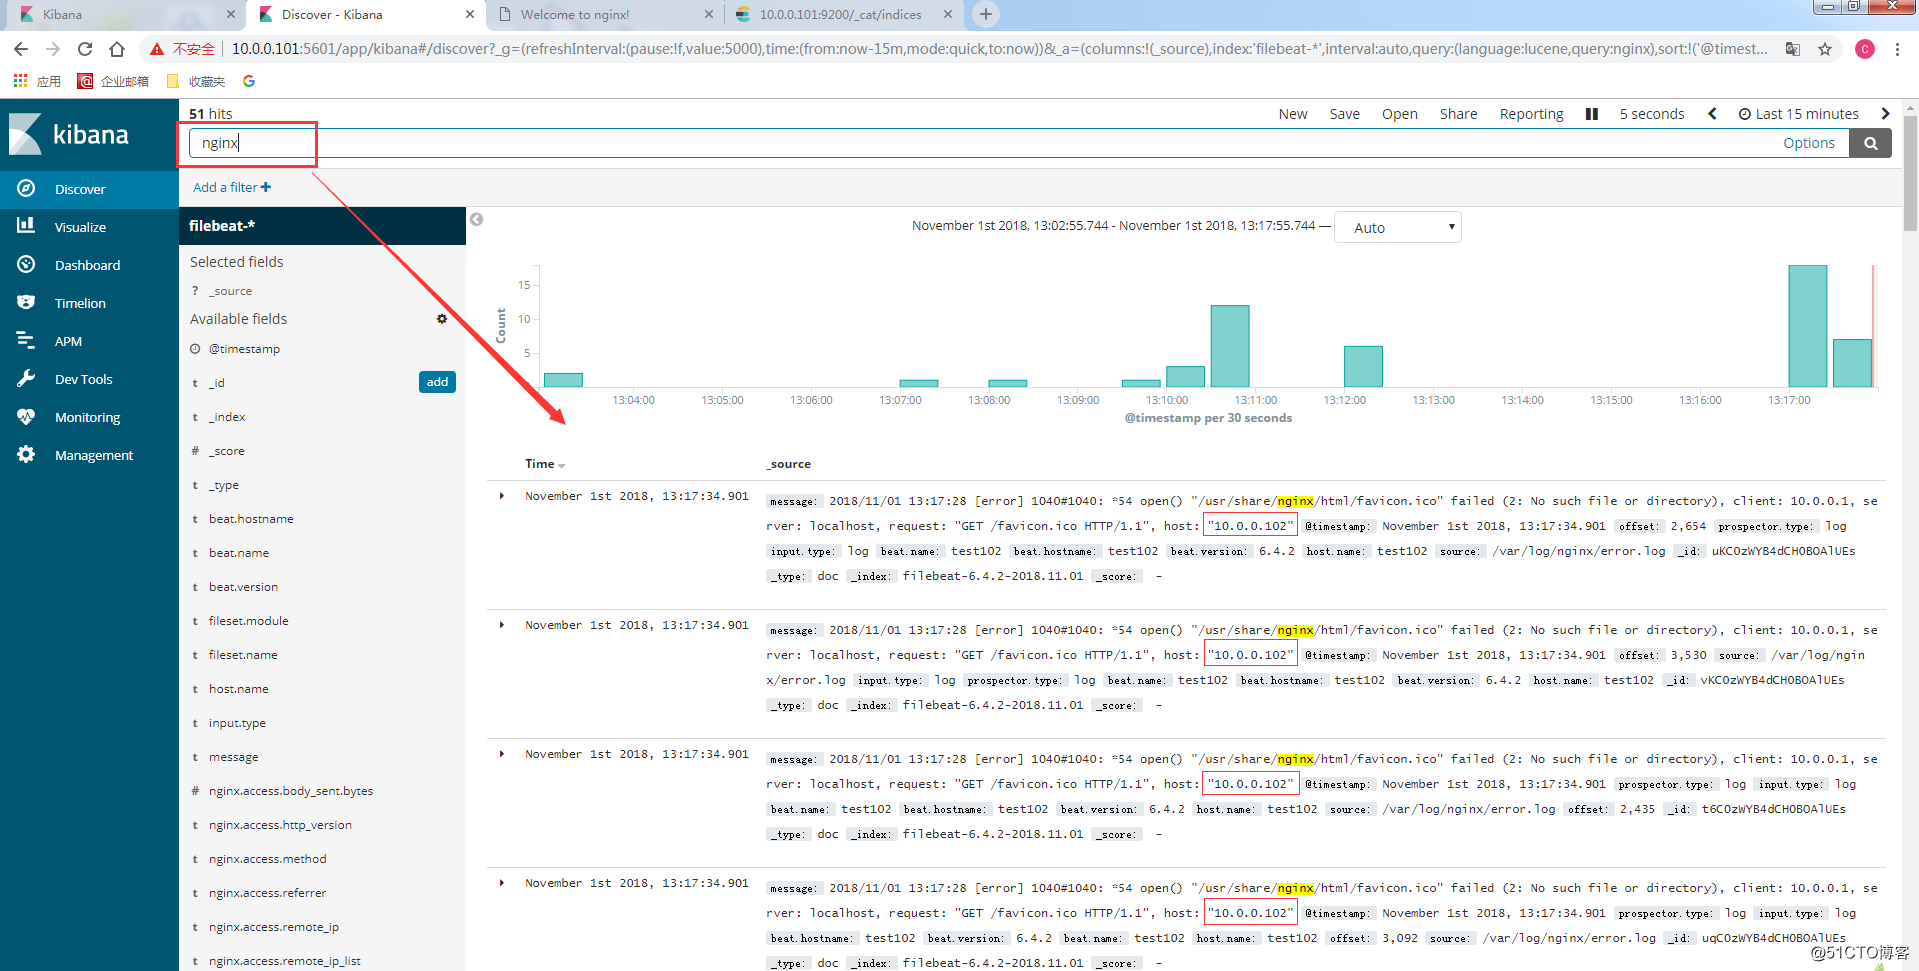This screenshot has width=1919, height=971.
Task: Step time range backward
Action: (x=1712, y=114)
